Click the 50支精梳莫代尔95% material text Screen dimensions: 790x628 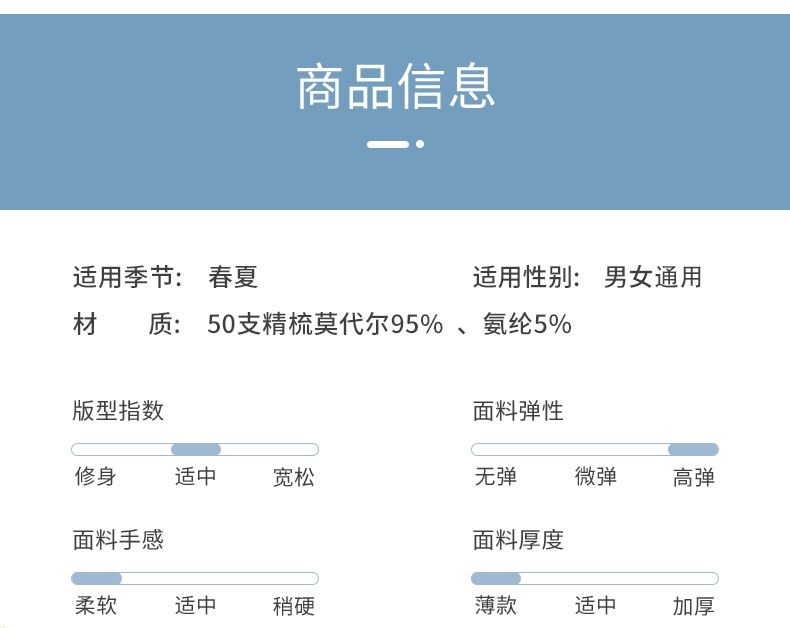point(325,325)
